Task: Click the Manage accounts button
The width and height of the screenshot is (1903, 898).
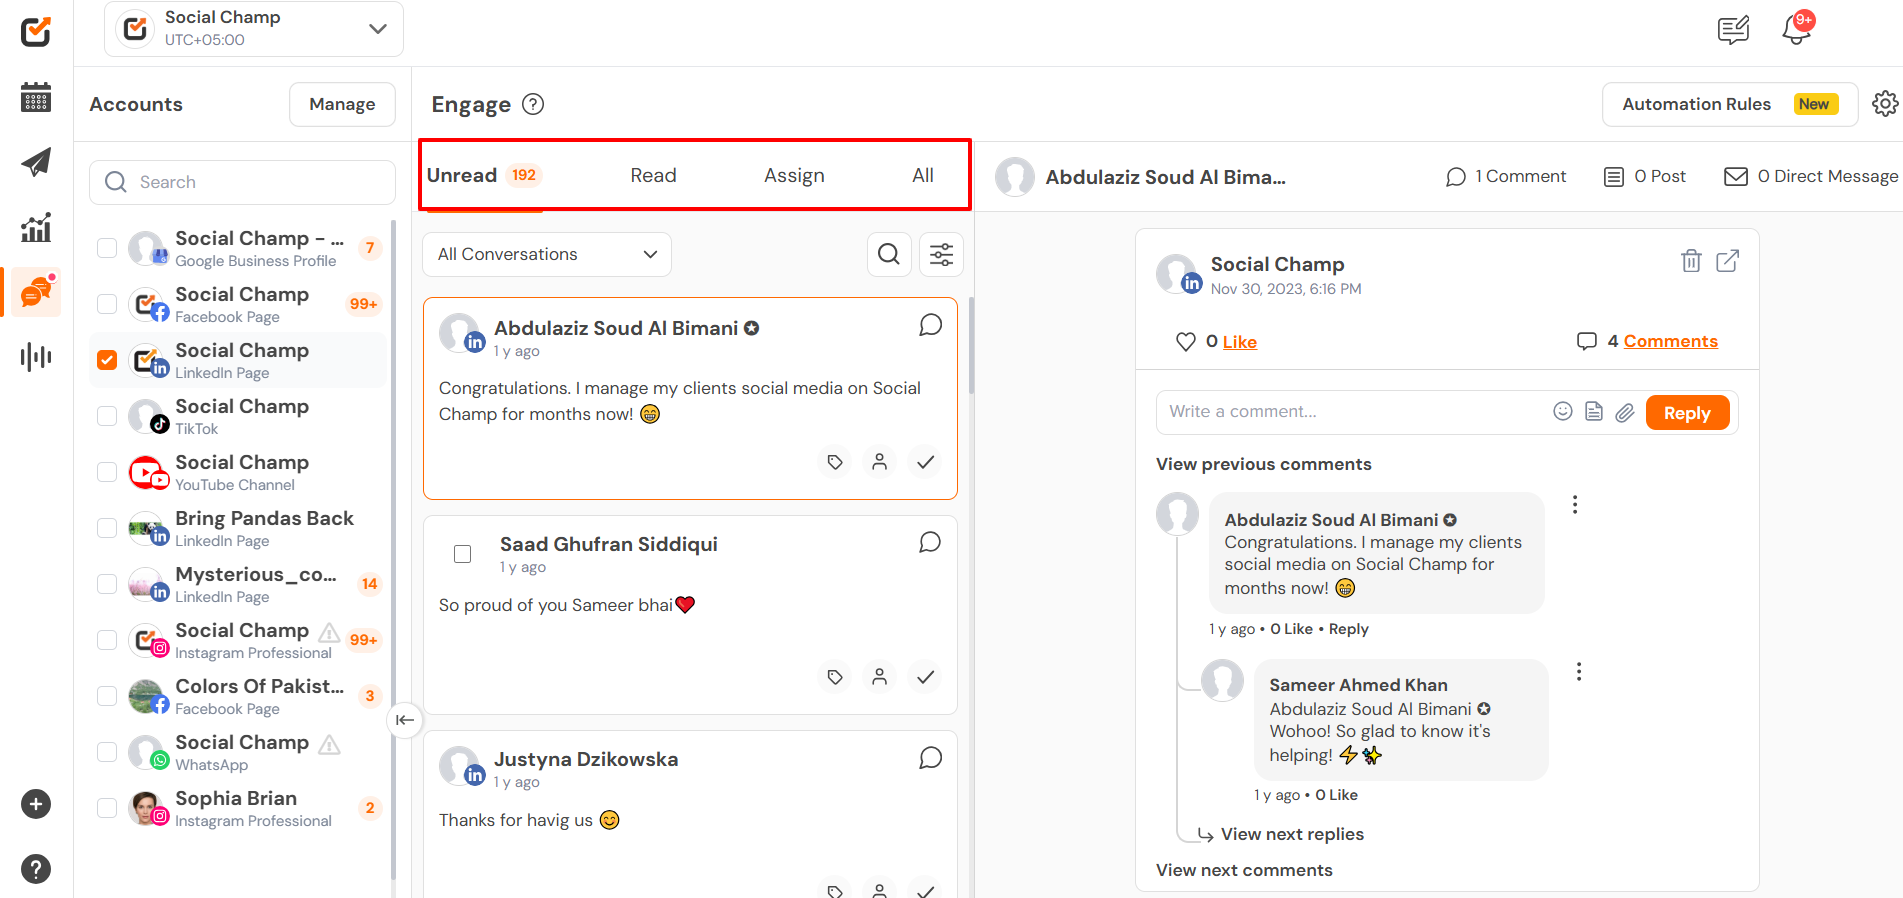Action: click(342, 104)
